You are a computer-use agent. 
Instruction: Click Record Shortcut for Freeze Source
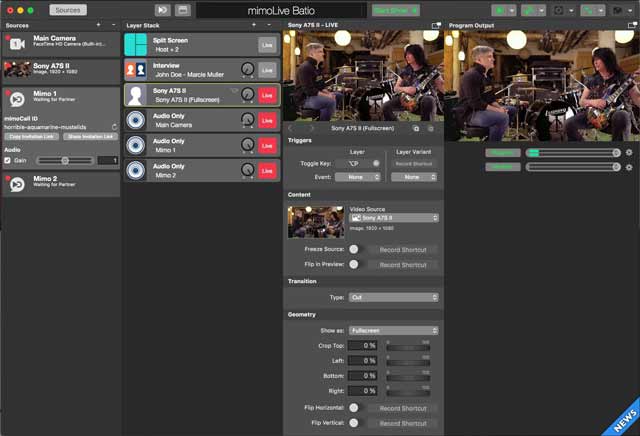point(403,250)
